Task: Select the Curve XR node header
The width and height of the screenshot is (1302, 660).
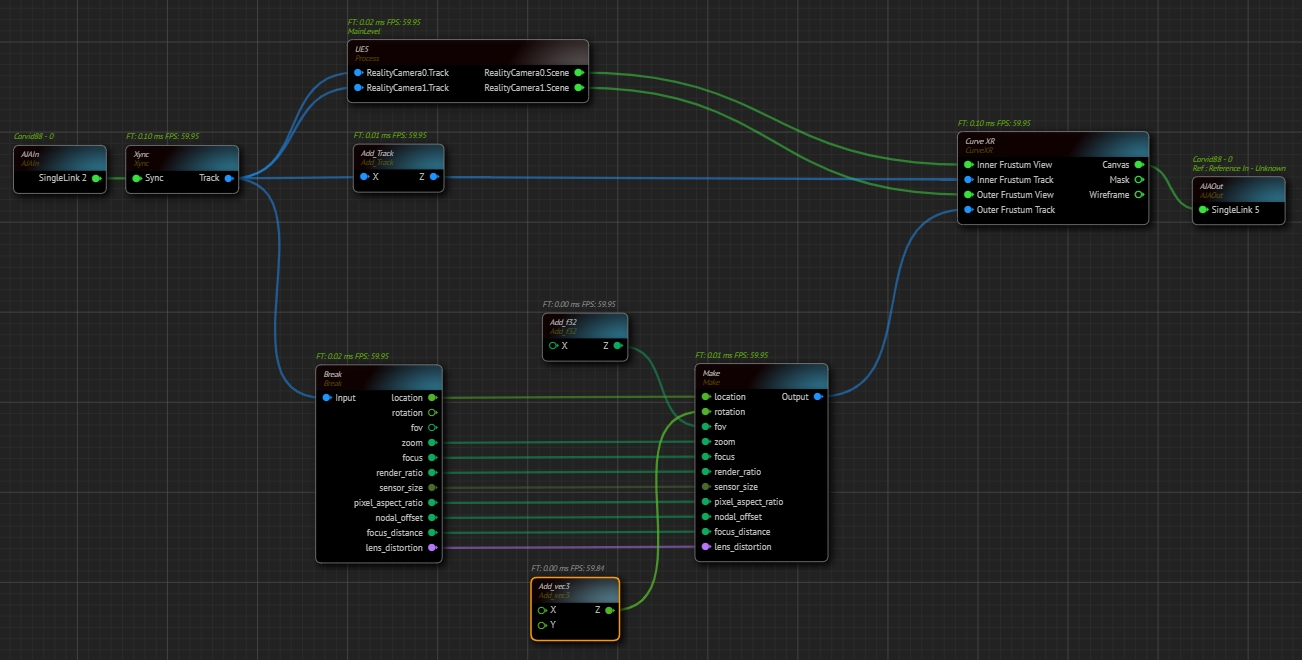Action: [1052, 145]
